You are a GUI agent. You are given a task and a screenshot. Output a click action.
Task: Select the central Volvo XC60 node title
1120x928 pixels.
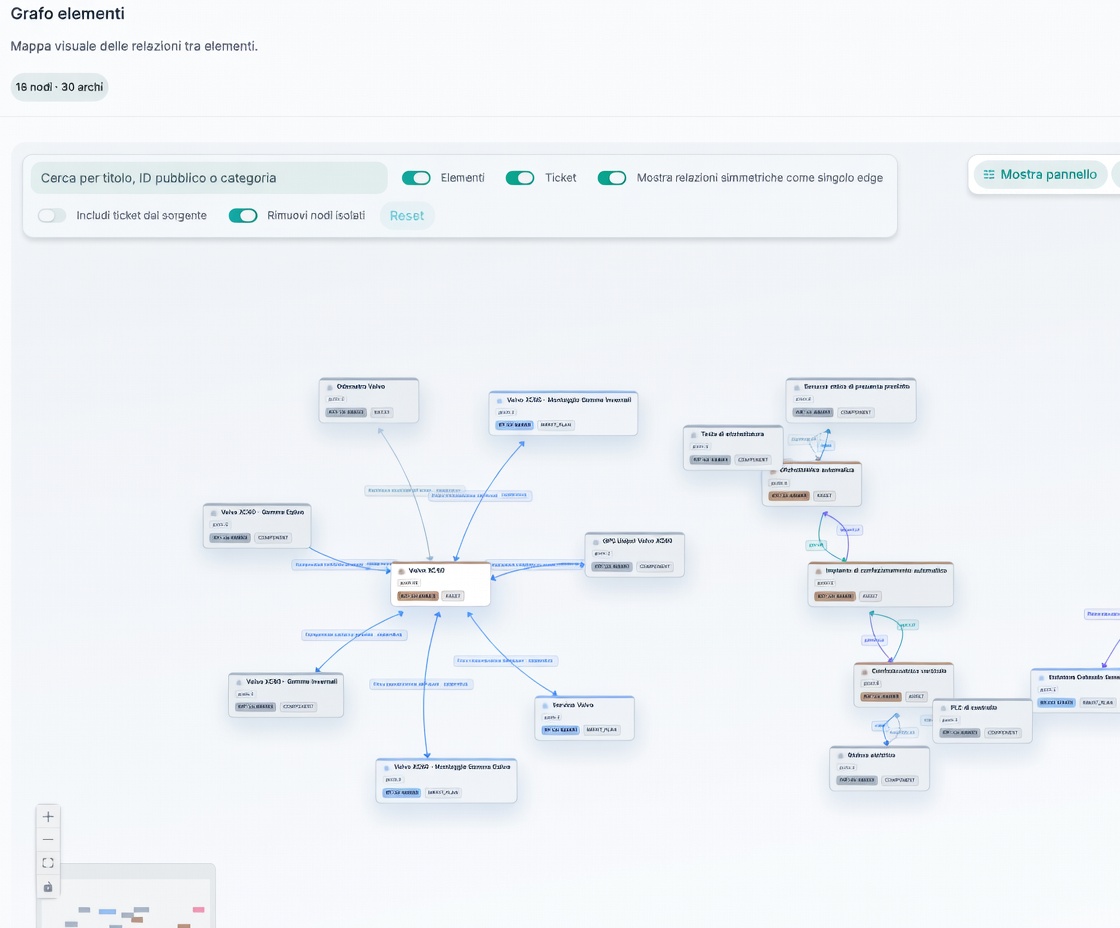pyautogui.click(x=426, y=571)
